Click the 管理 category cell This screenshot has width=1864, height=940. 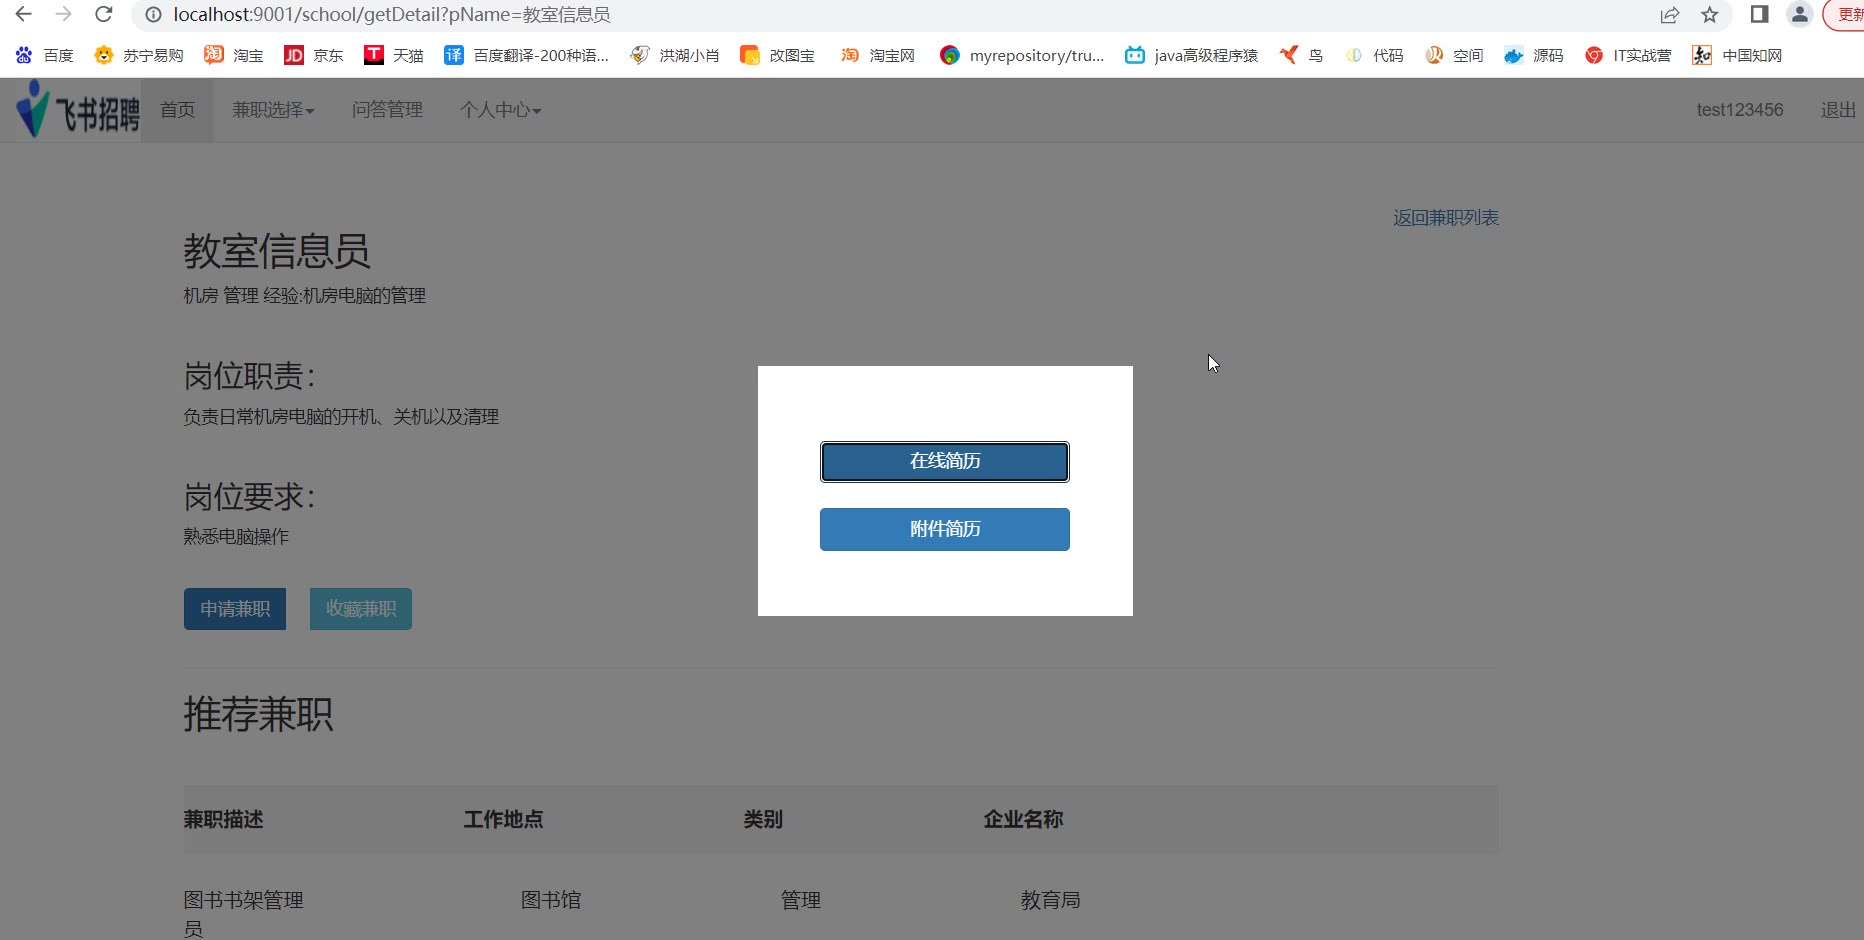coord(801,900)
